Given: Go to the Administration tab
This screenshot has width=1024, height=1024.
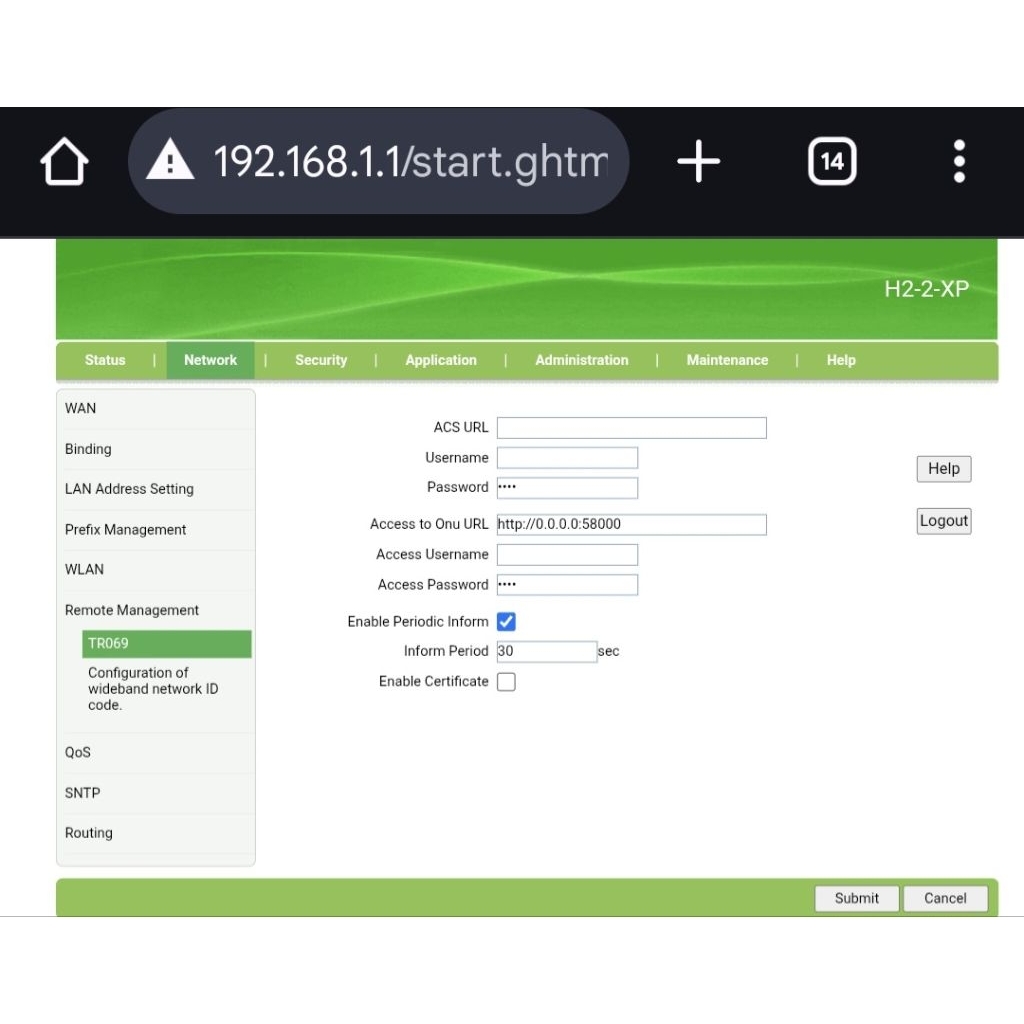Looking at the screenshot, I should tap(581, 360).
